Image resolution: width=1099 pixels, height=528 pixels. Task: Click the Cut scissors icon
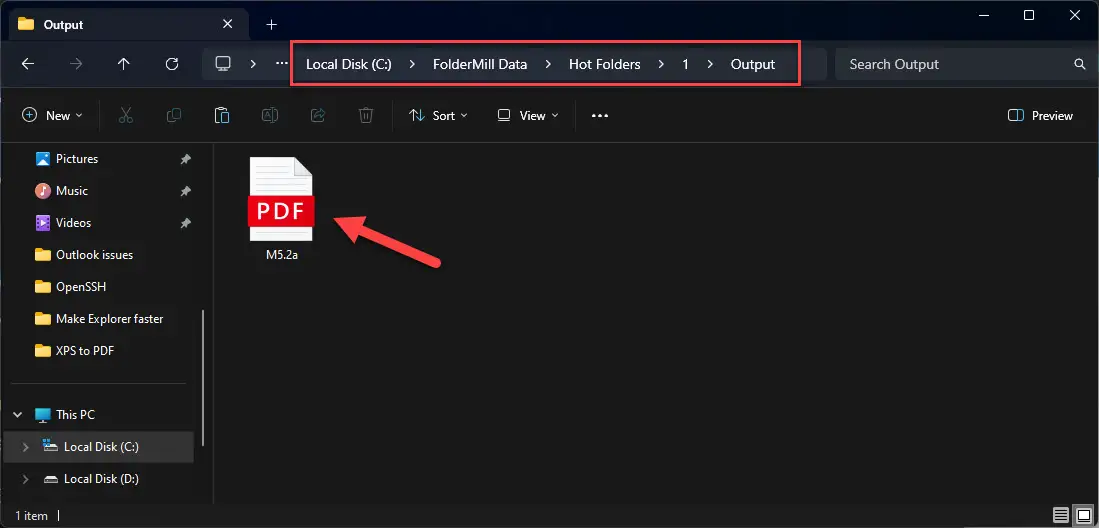point(126,116)
